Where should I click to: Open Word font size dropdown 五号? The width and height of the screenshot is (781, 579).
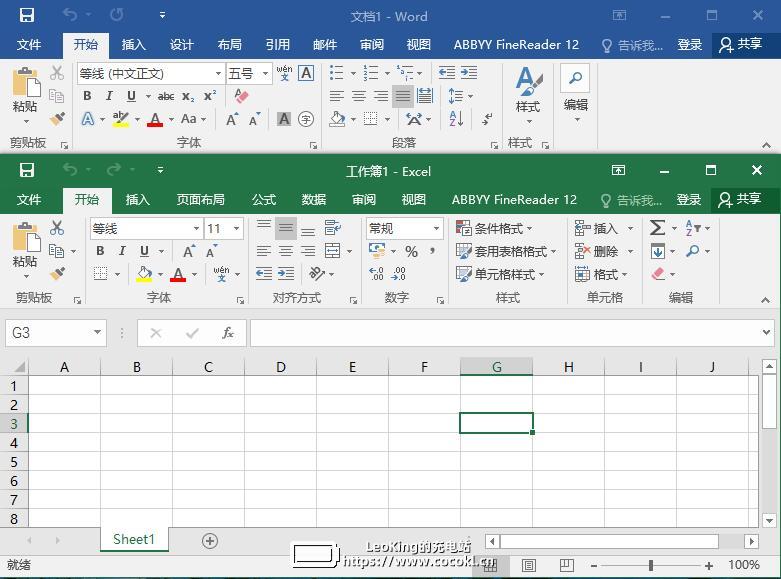(265, 74)
